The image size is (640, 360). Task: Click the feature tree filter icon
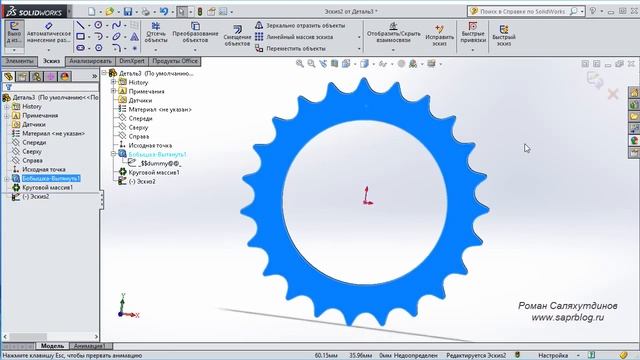[x=9, y=87]
